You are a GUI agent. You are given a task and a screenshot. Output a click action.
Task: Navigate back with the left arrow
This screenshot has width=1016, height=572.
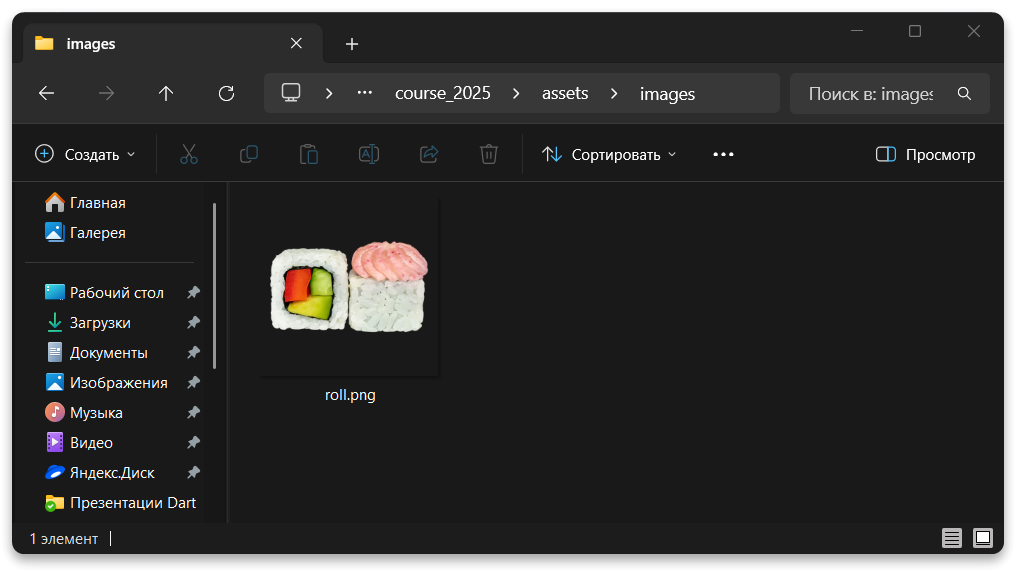point(46,93)
